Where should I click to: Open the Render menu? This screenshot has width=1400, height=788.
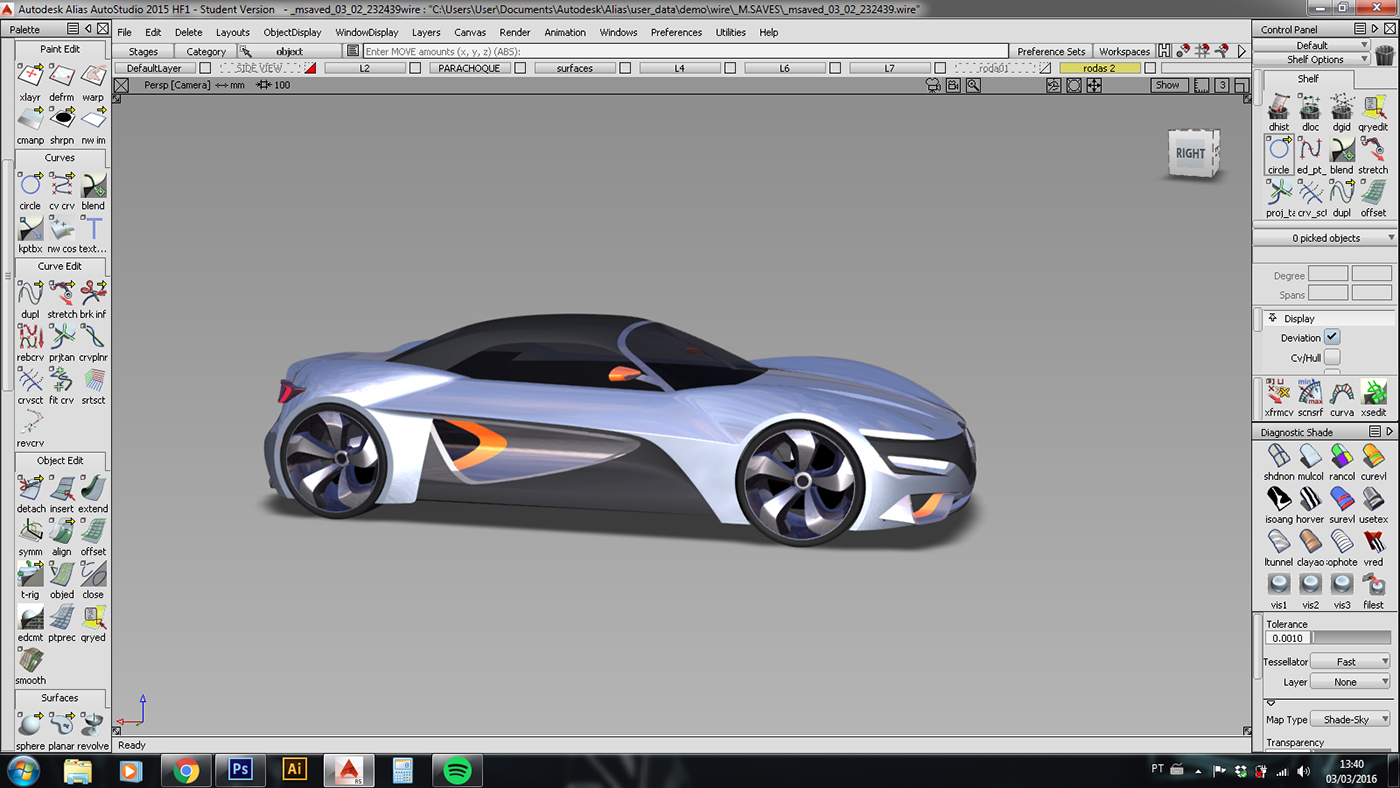coord(514,32)
